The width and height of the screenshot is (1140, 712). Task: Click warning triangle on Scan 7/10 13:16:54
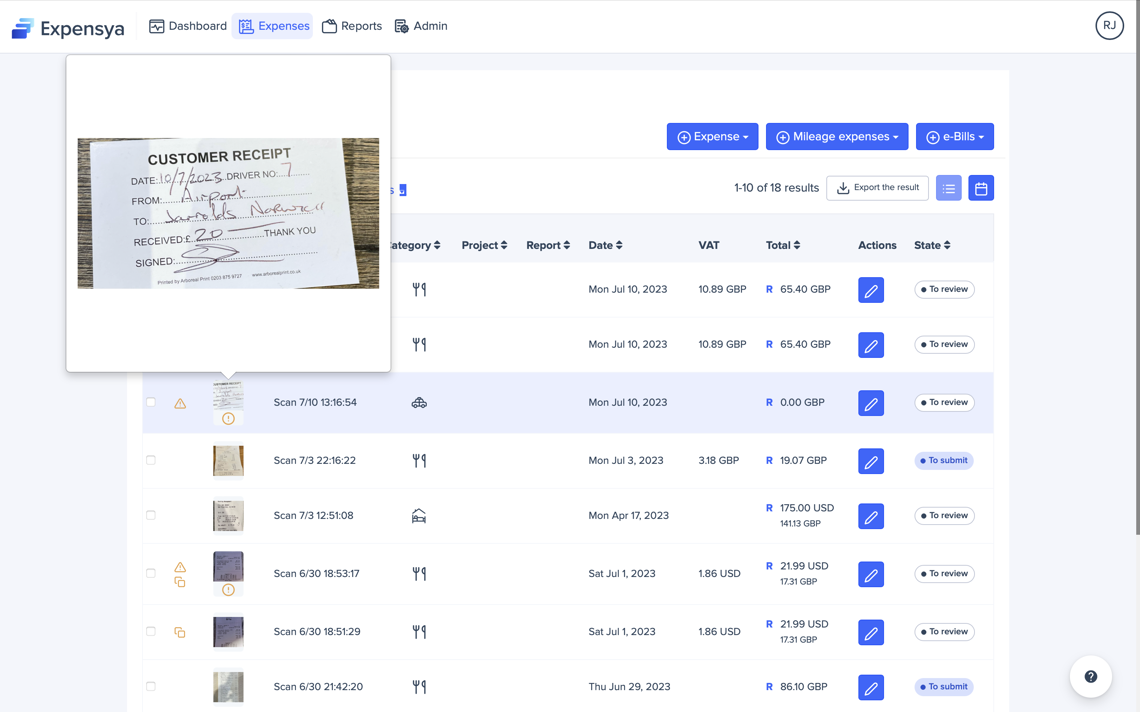point(180,403)
